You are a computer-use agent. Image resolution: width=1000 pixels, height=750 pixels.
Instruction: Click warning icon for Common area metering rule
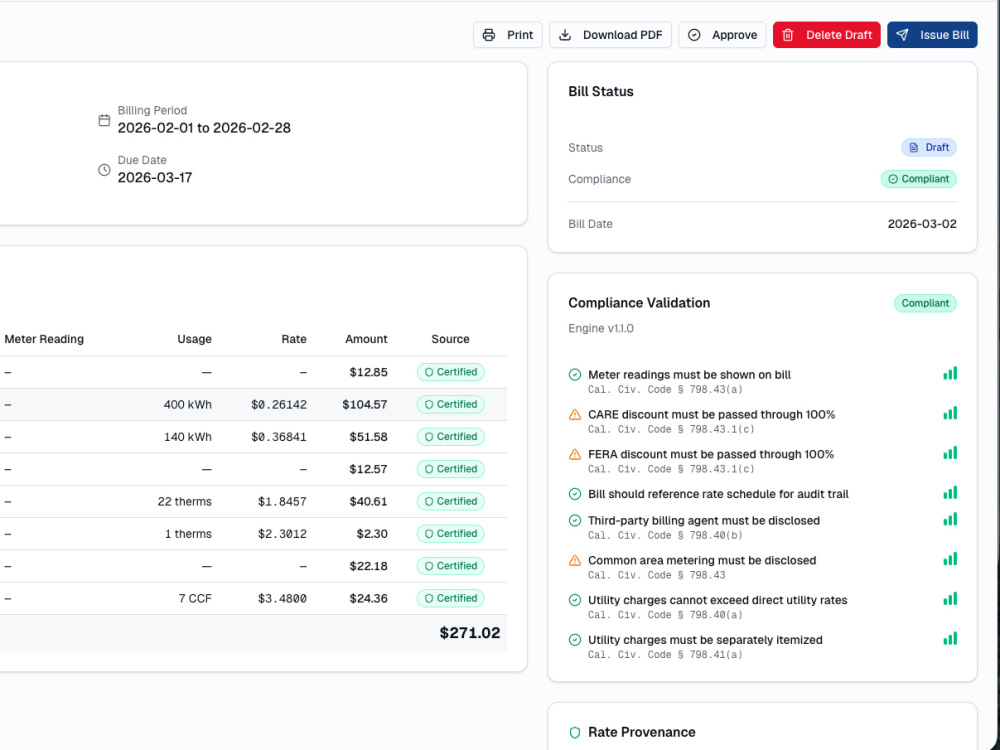click(575, 561)
